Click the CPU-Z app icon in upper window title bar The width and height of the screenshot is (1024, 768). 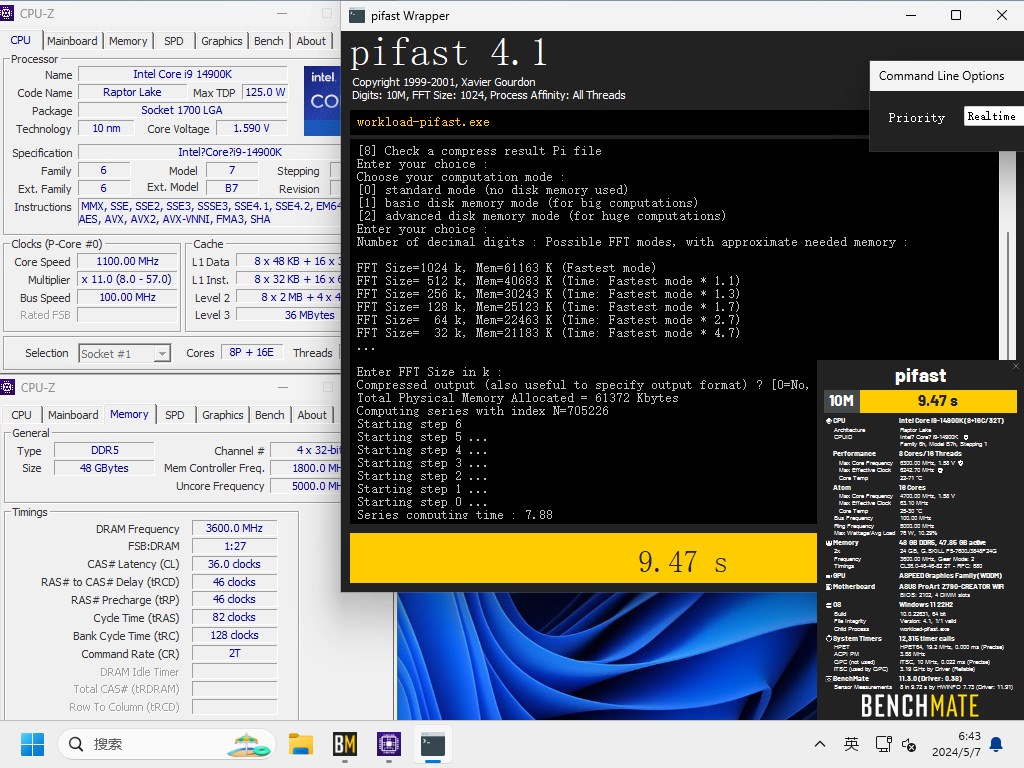(7, 13)
